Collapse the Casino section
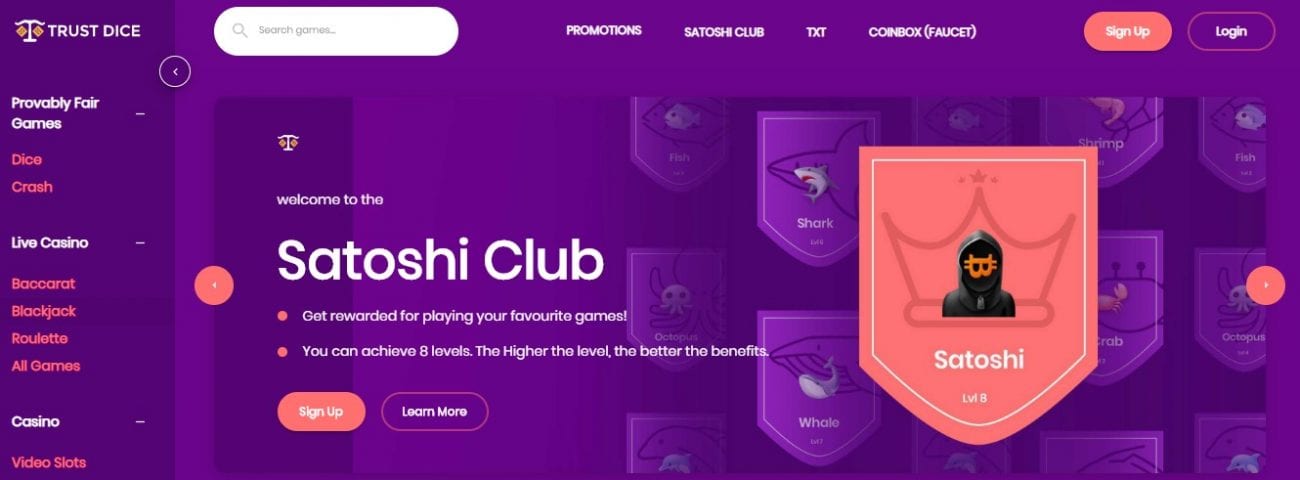 click(140, 422)
